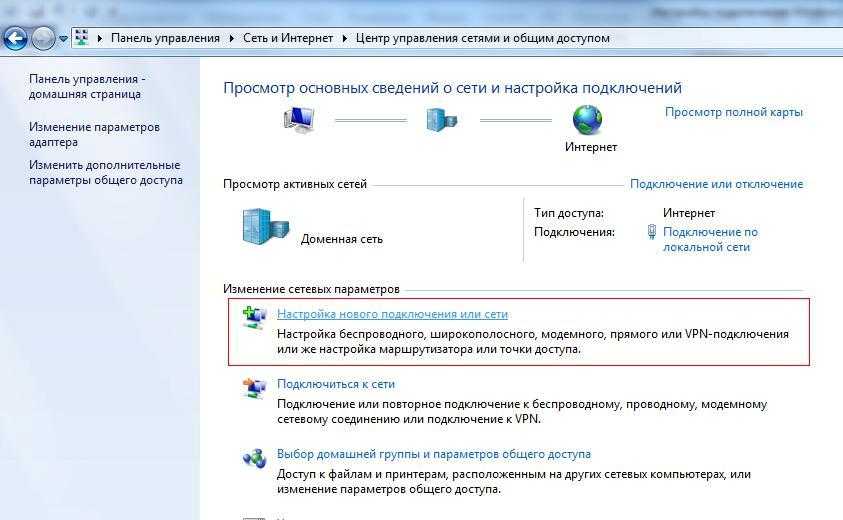843x520 pixels.
Task: Click the Control Panel icon in address bar
Action: click(82, 38)
